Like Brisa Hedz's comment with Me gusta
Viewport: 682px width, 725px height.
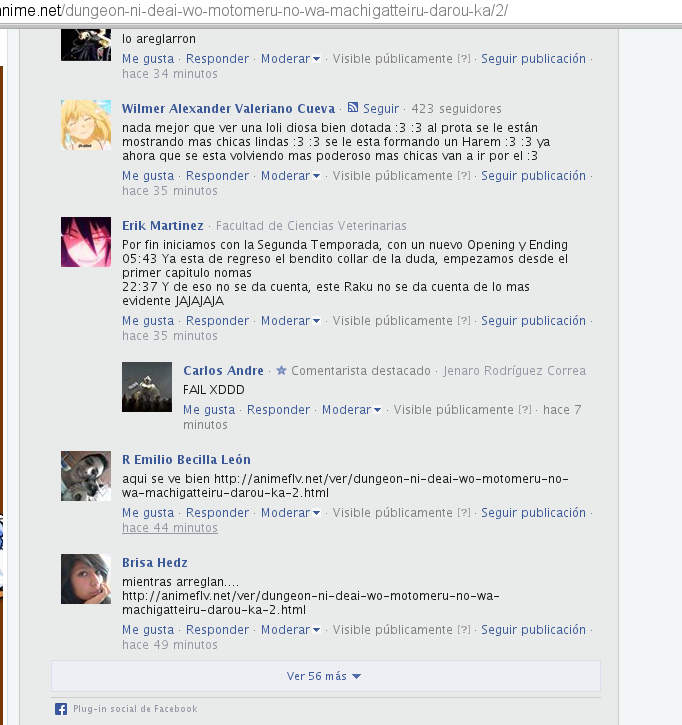(148, 630)
